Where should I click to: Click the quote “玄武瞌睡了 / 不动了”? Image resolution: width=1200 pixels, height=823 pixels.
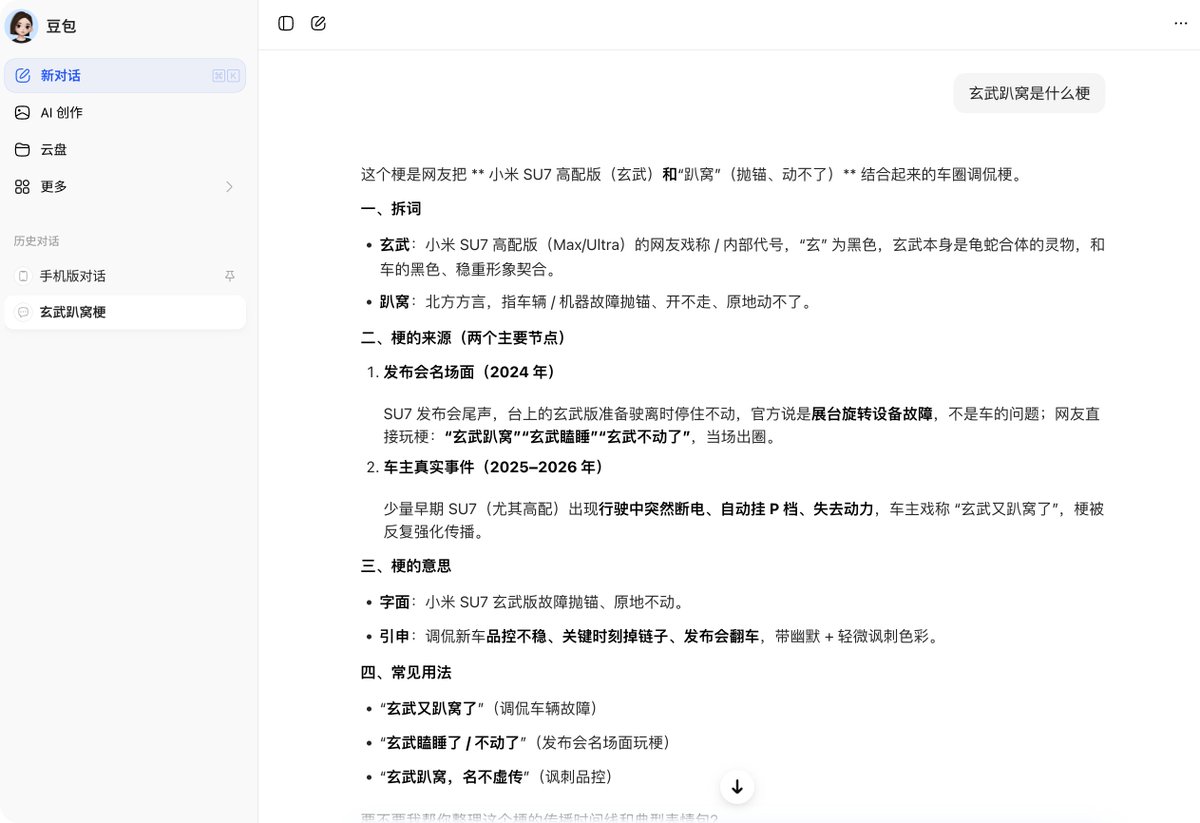click(453, 742)
